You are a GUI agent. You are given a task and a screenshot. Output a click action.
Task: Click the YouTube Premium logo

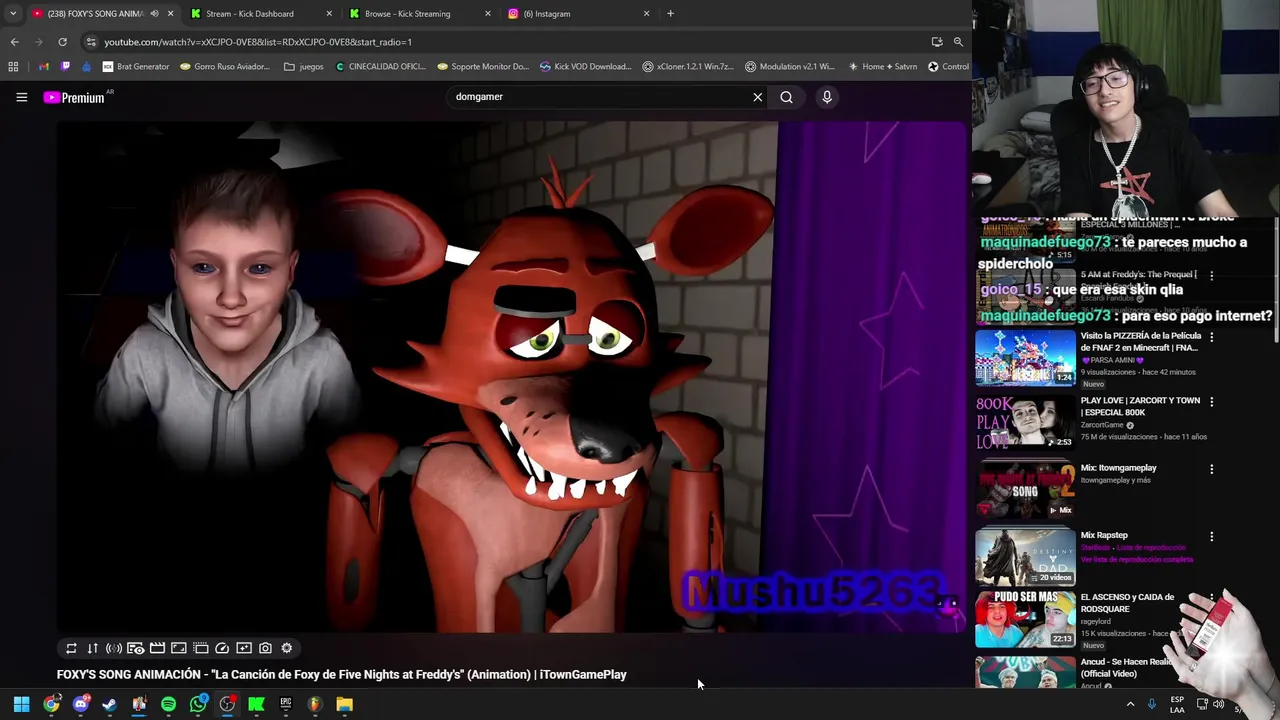pos(74,97)
